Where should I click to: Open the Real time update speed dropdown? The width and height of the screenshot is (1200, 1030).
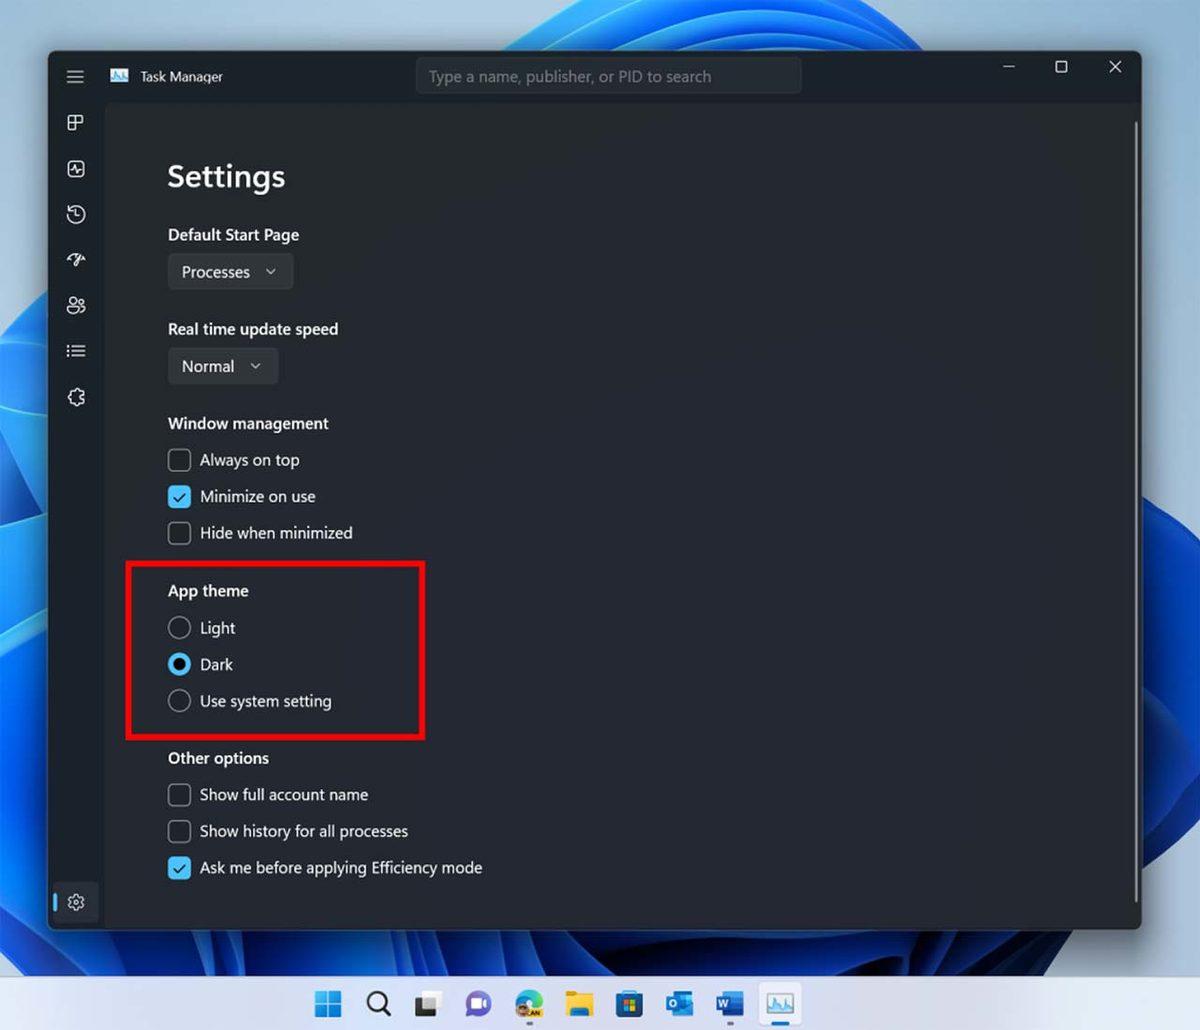coord(222,366)
